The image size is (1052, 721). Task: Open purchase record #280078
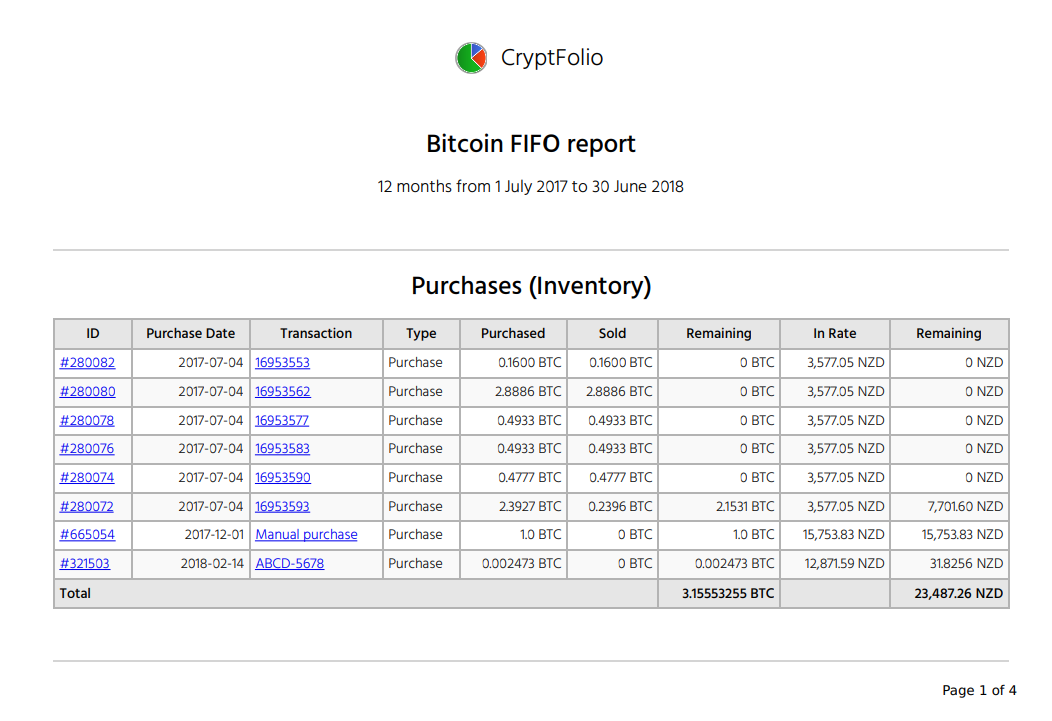click(88, 420)
